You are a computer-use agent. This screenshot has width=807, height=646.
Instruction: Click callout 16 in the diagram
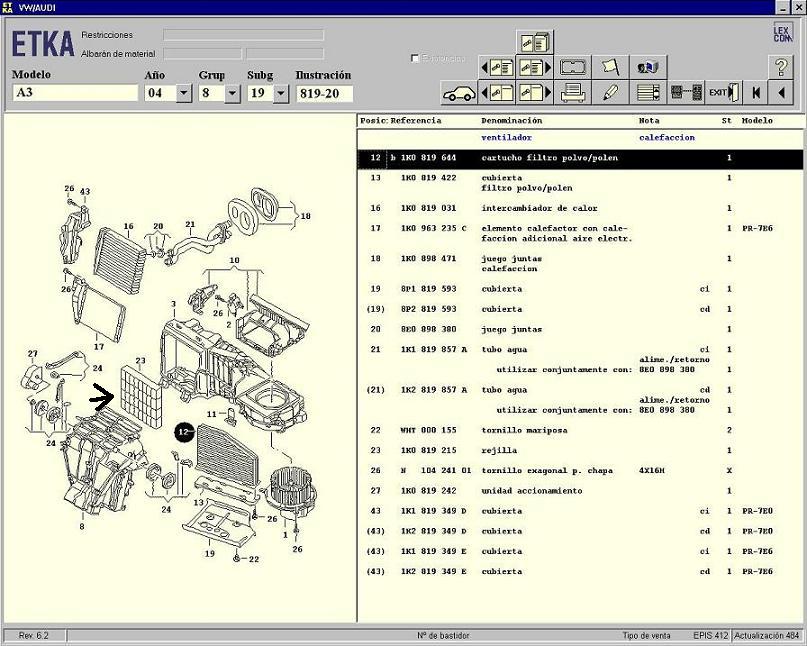click(129, 226)
